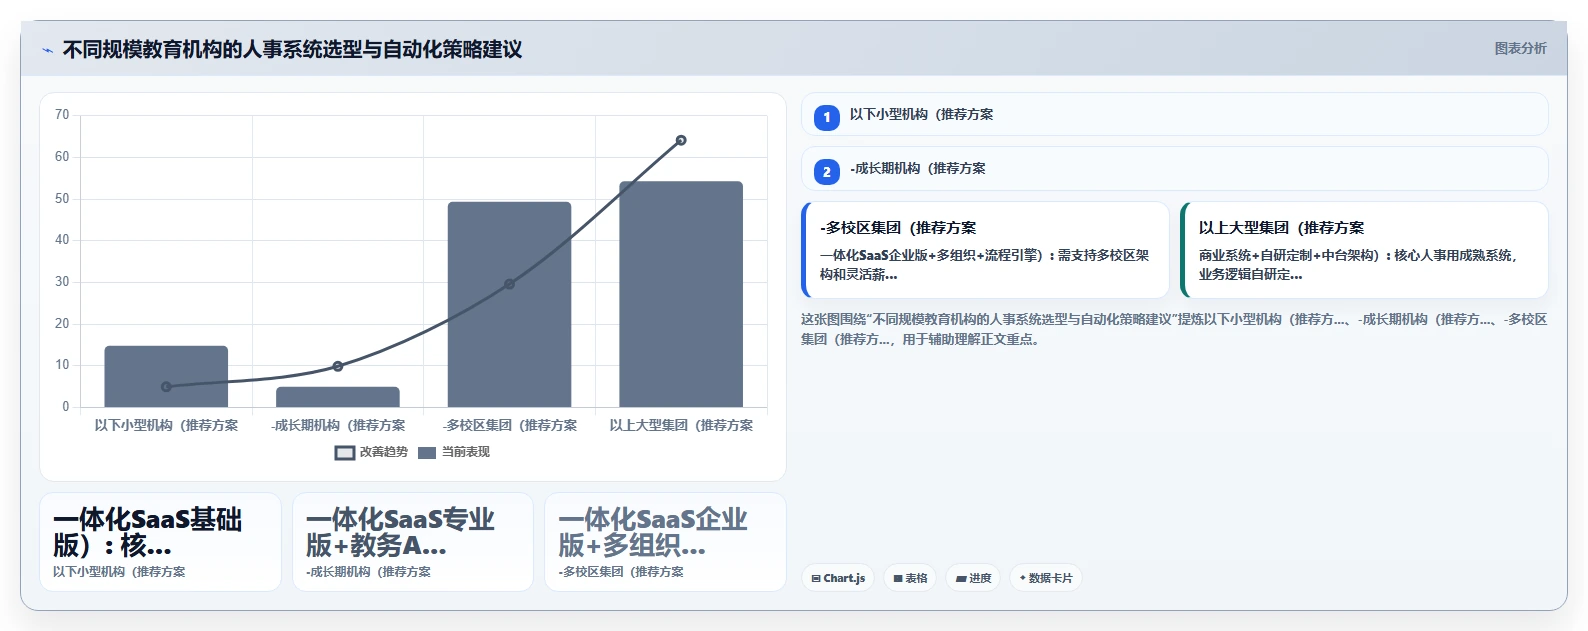This screenshot has height=631, width=1588.
Task: Click the y-axis value 10
Action: click(x=62, y=365)
